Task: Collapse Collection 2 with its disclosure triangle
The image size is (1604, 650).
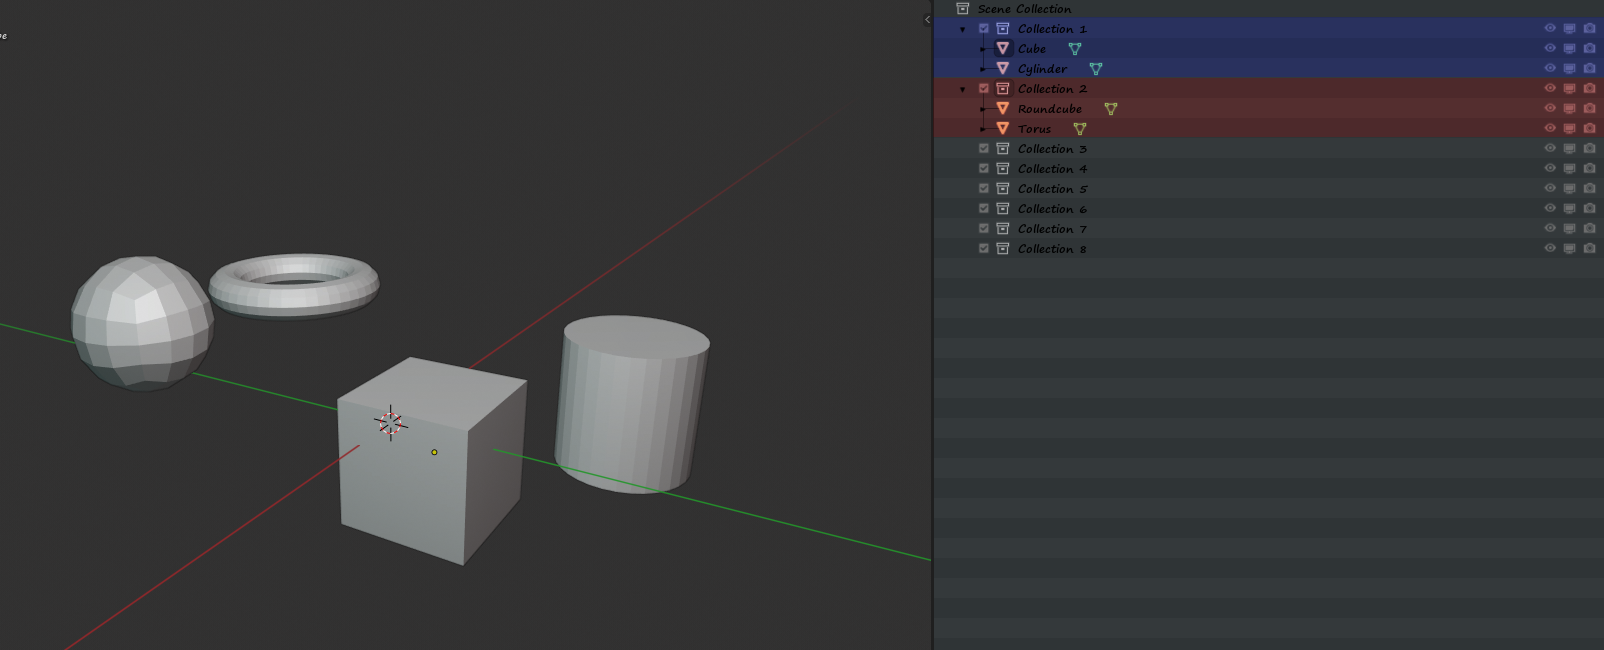Action: pyautogui.click(x=963, y=89)
